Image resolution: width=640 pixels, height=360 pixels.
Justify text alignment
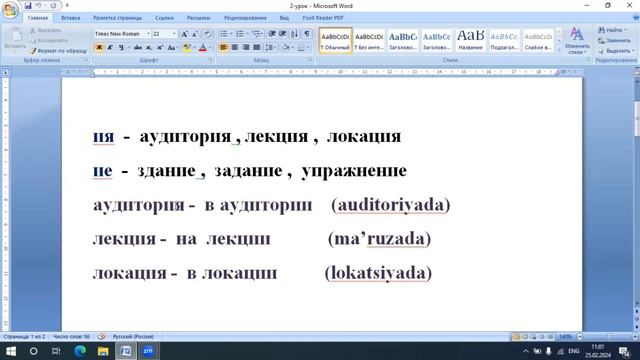tap(257, 48)
